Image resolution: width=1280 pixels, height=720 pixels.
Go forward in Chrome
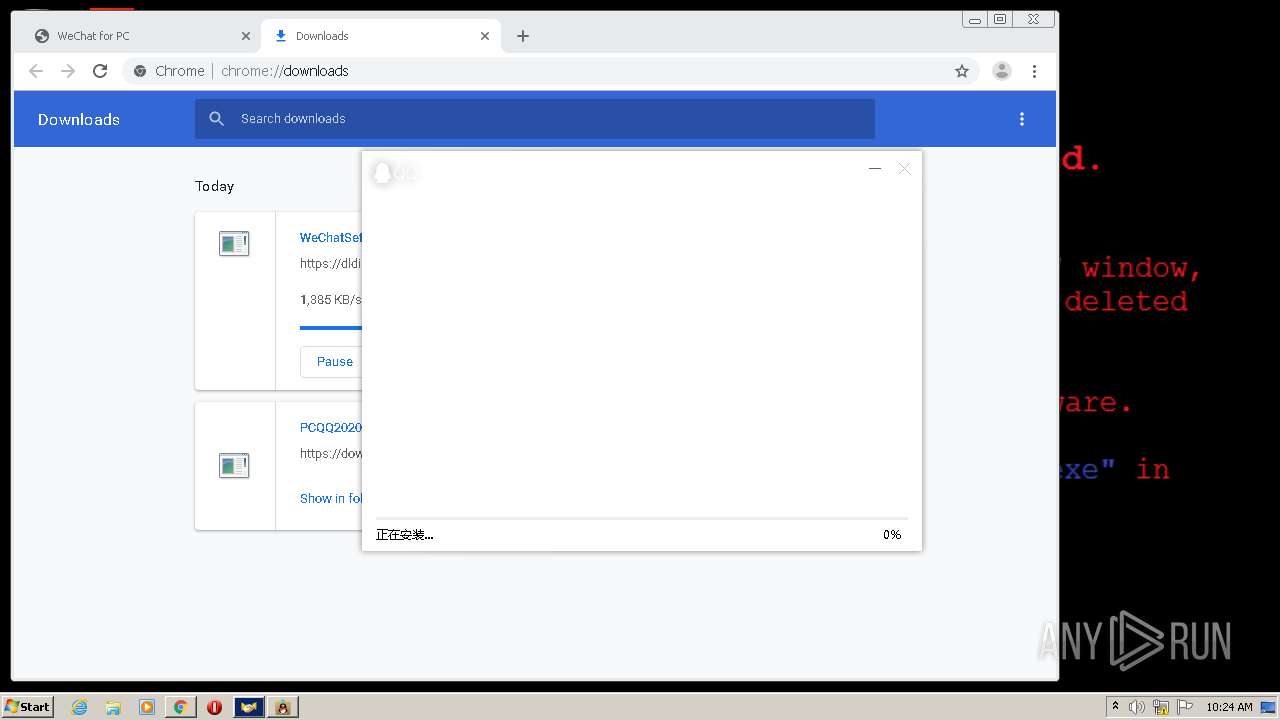click(x=68, y=71)
